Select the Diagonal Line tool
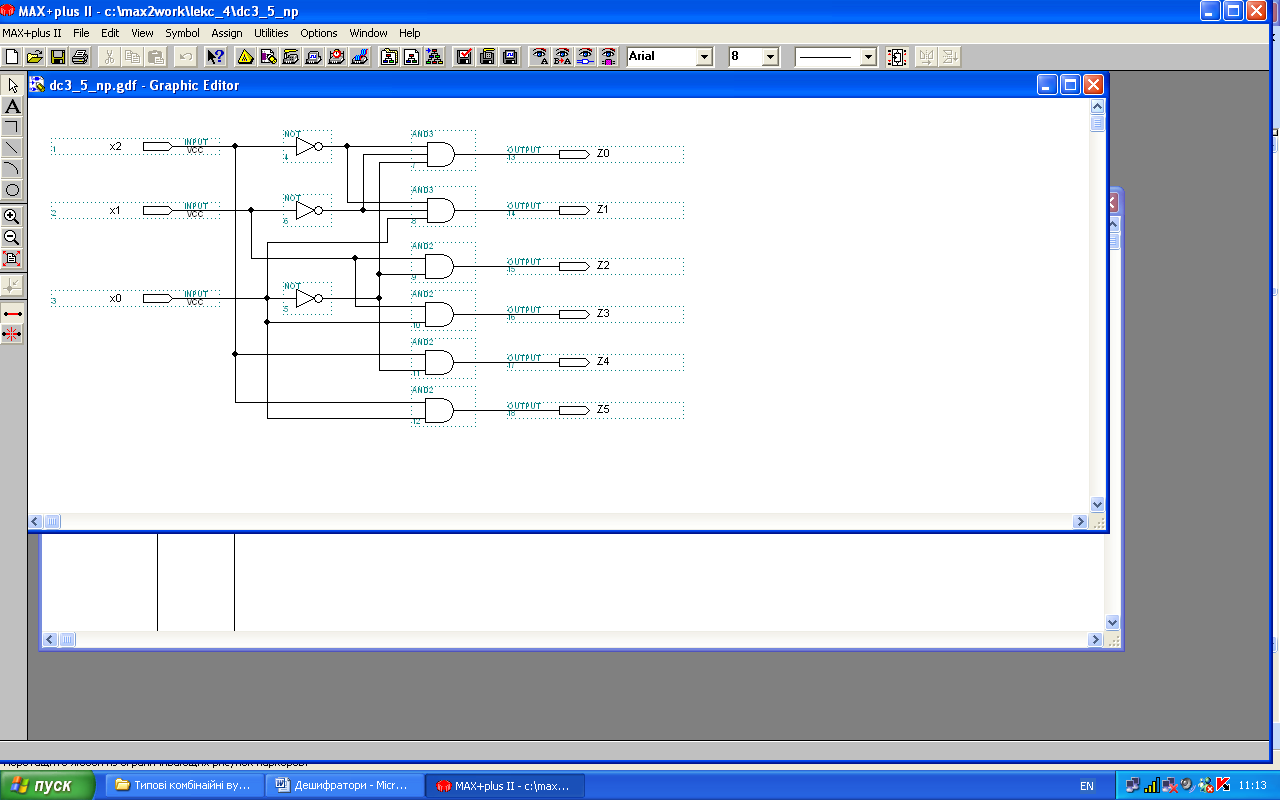The height and width of the screenshot is (800, 1280). (x=12, y=148)
